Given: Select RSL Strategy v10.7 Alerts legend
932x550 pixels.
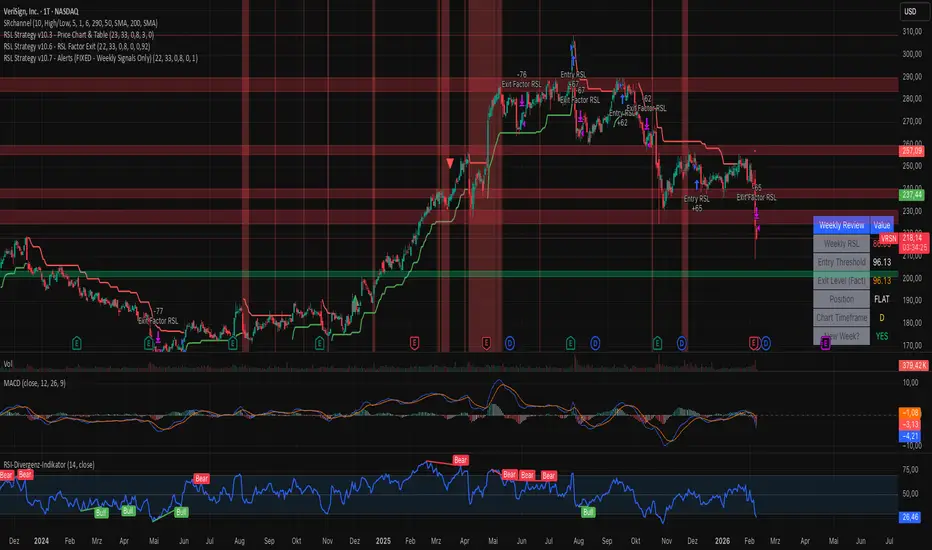Looking at the screenshot, I should pyautogui.click(x=100, y=58).
